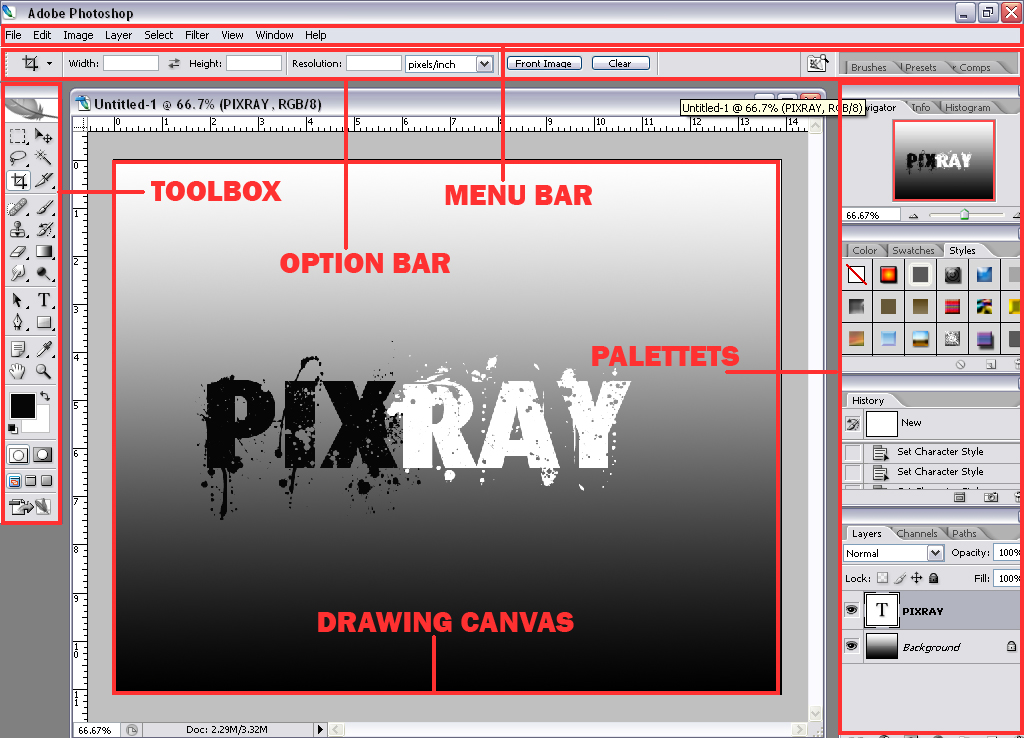Screen dimensions: 1024x738
Task: Select the Eyedropper tool
Action: click(x=43, y=349)
